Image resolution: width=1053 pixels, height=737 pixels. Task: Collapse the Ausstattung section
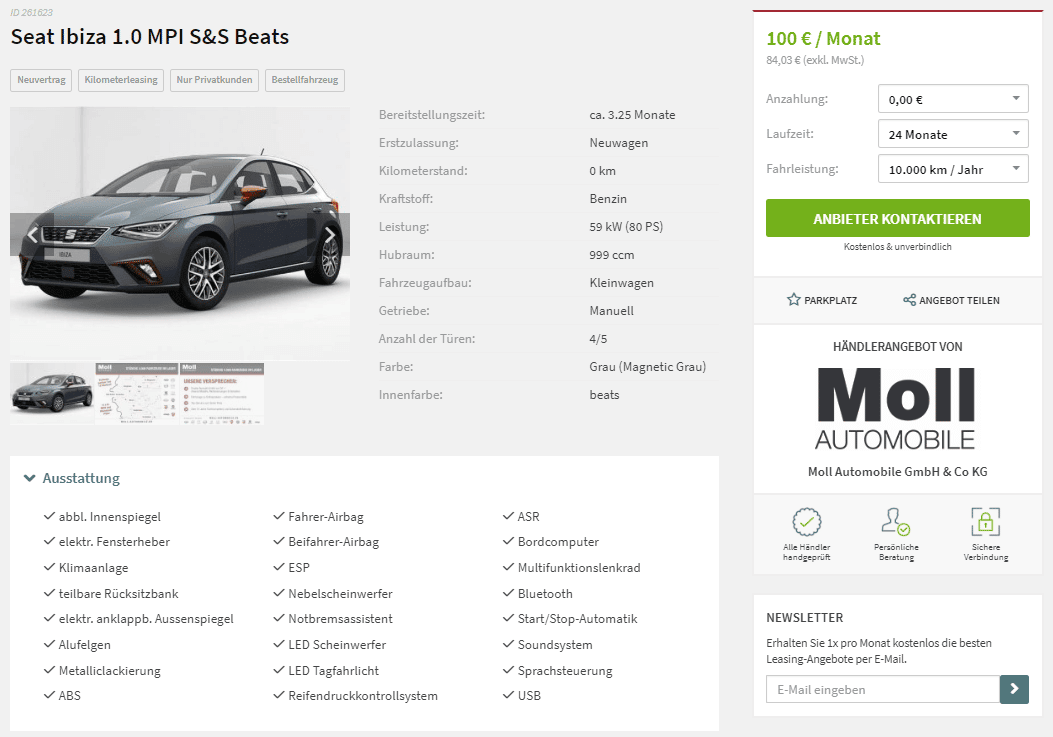click(72, 478)
